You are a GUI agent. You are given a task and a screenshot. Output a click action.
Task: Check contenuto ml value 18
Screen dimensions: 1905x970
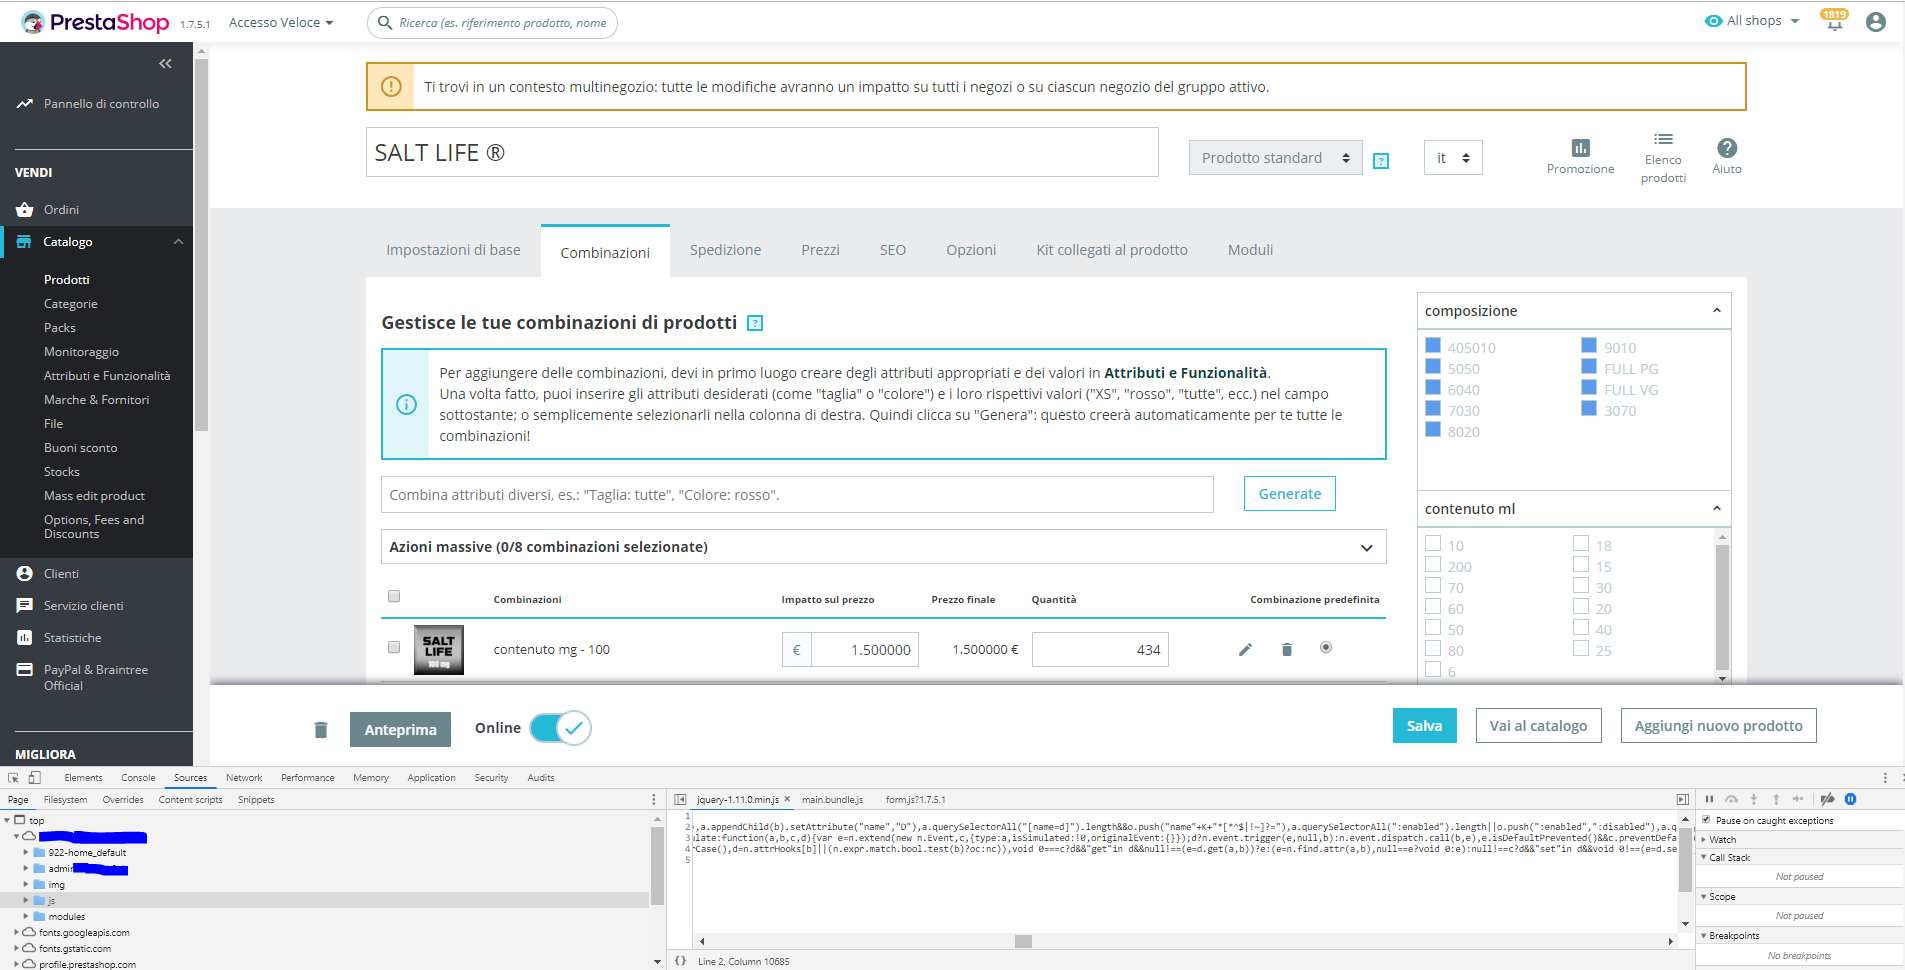click(x=1581, y=544)
